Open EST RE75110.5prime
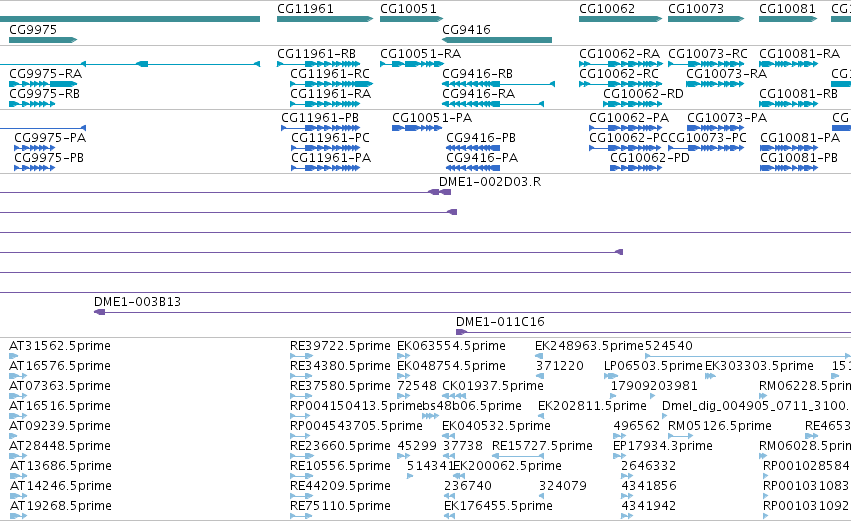The width and height of the screenshot is (851, 521). 301,516
